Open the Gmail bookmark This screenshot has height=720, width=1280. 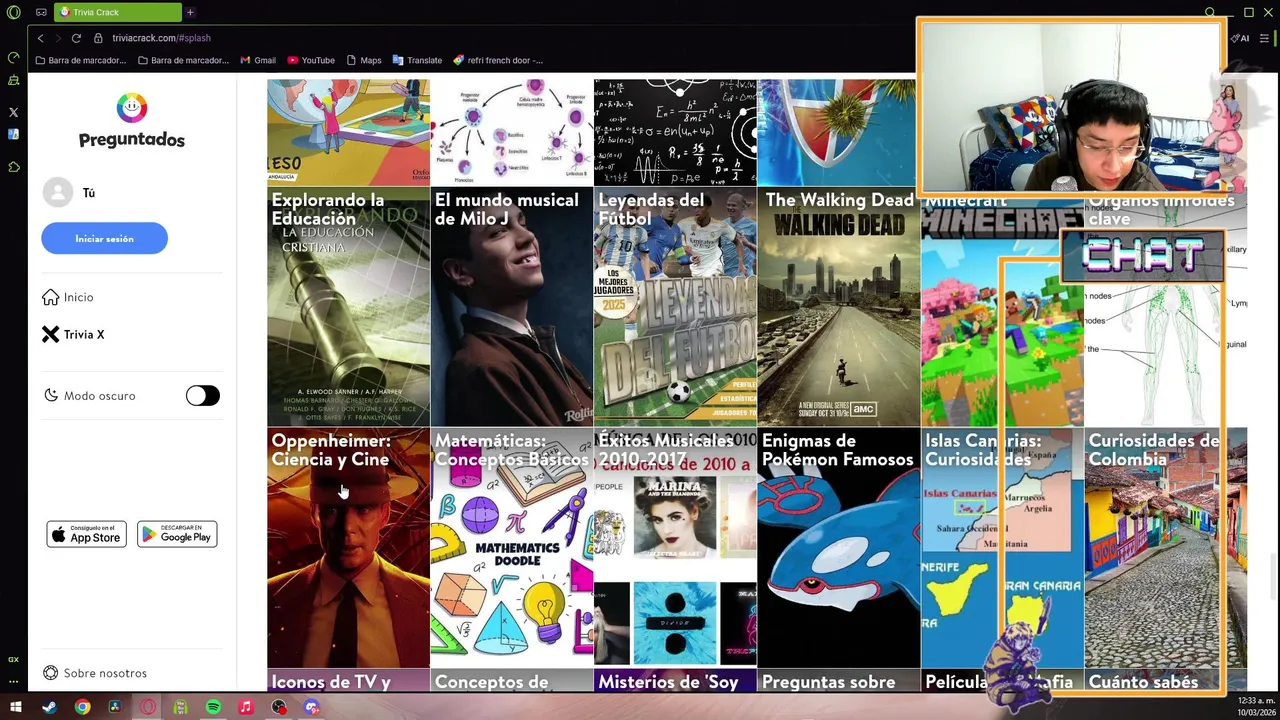tap(258, 60)
